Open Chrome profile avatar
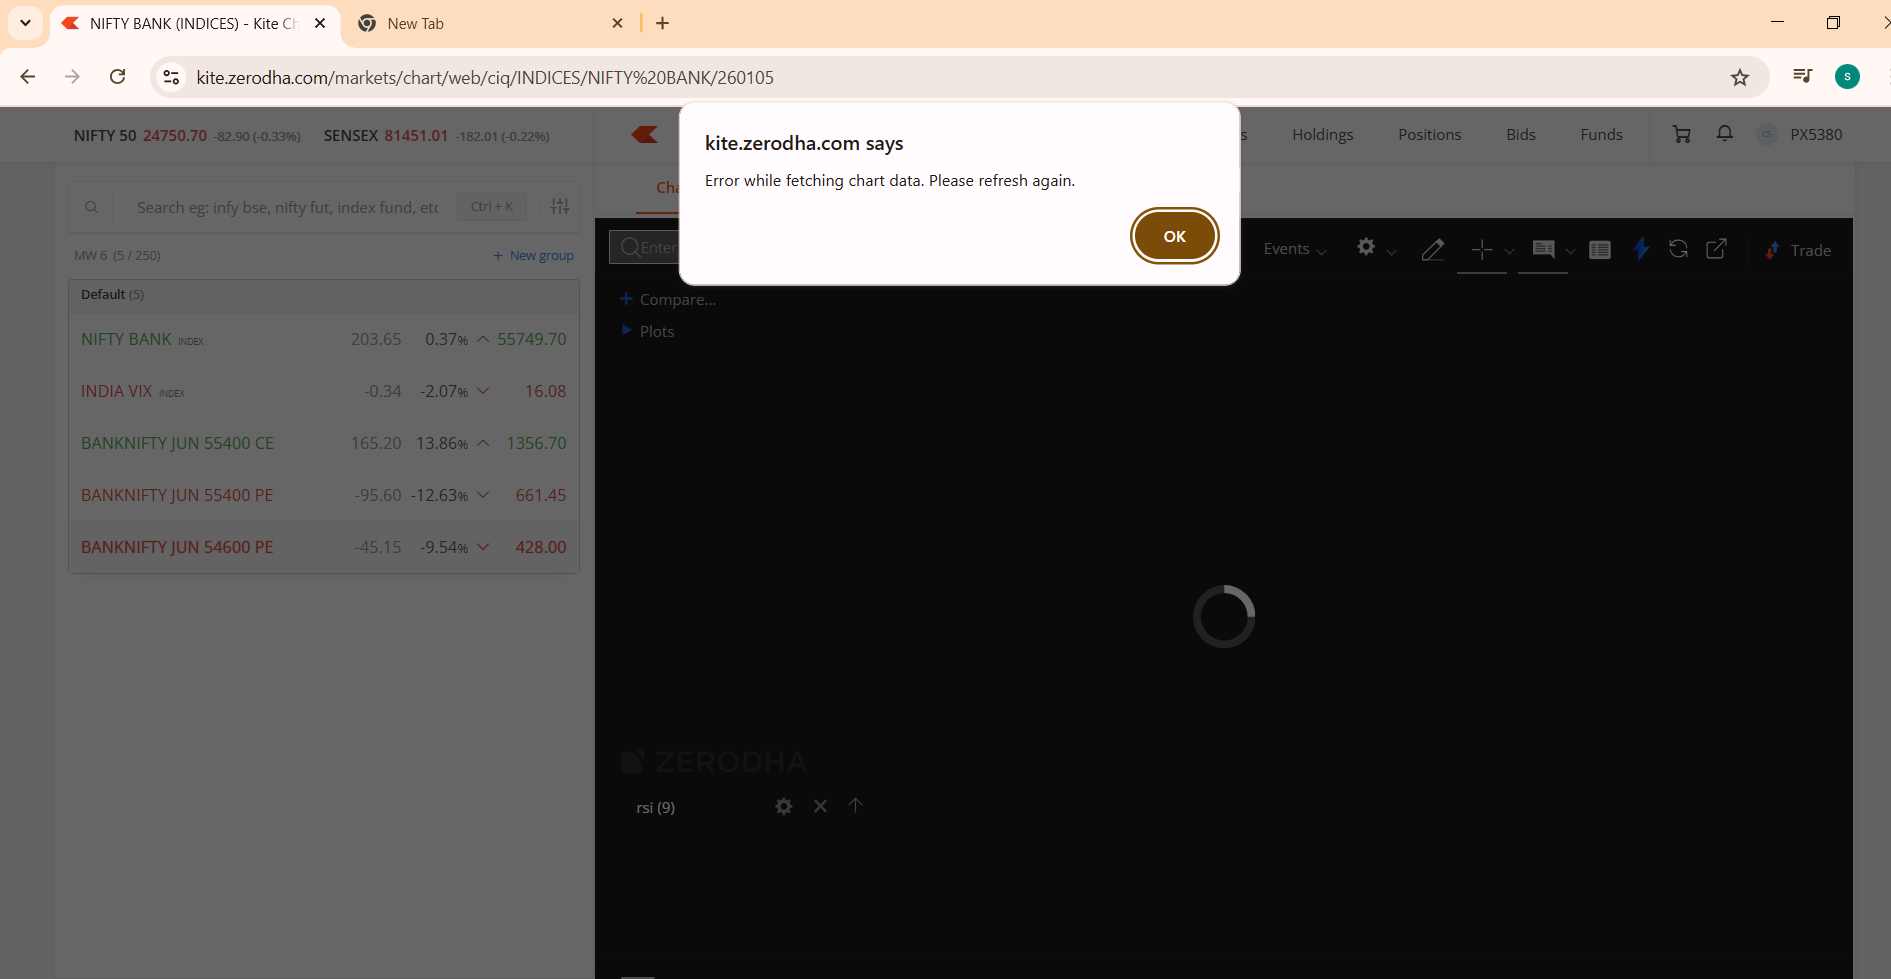The image size is (1891, 979). (1847, 76)
